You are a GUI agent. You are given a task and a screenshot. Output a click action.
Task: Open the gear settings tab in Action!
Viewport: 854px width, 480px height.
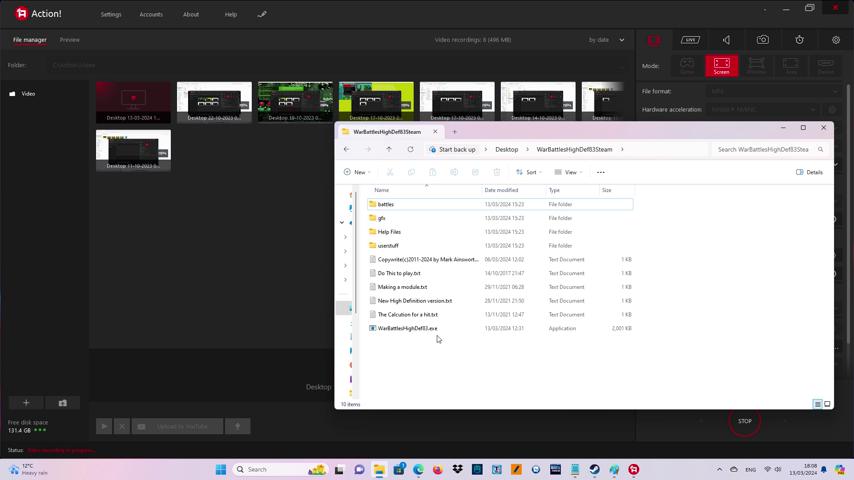836,40
